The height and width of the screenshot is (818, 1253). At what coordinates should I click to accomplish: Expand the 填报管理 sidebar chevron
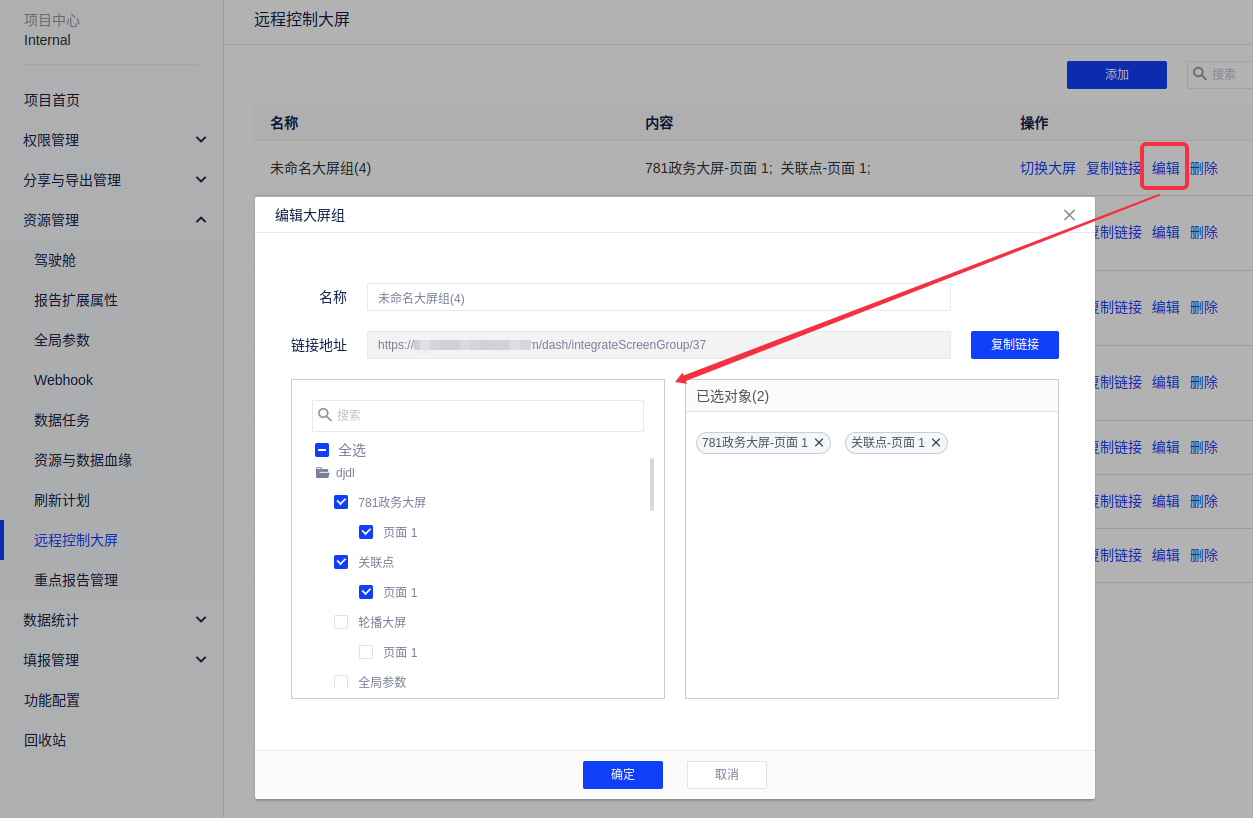click(x=201, y=660)
